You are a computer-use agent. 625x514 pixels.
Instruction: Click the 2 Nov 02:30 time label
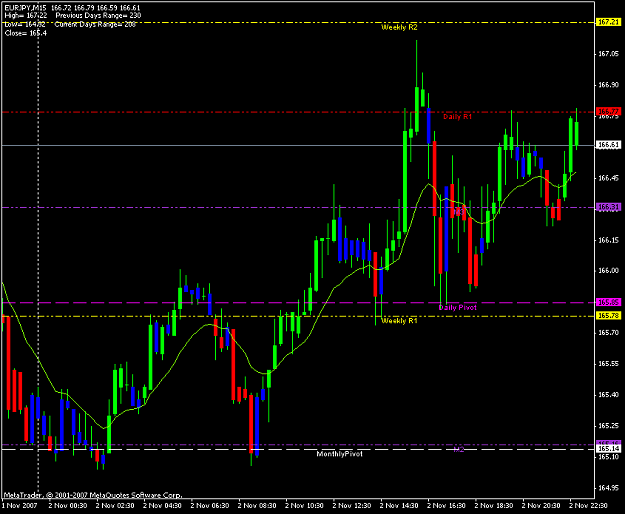pyautogui.click(x=115, y=506)
